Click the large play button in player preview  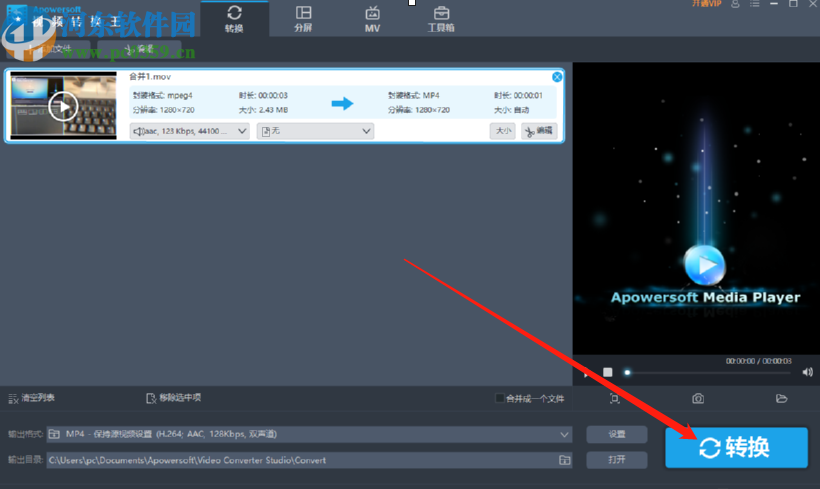tap(704, 265)
